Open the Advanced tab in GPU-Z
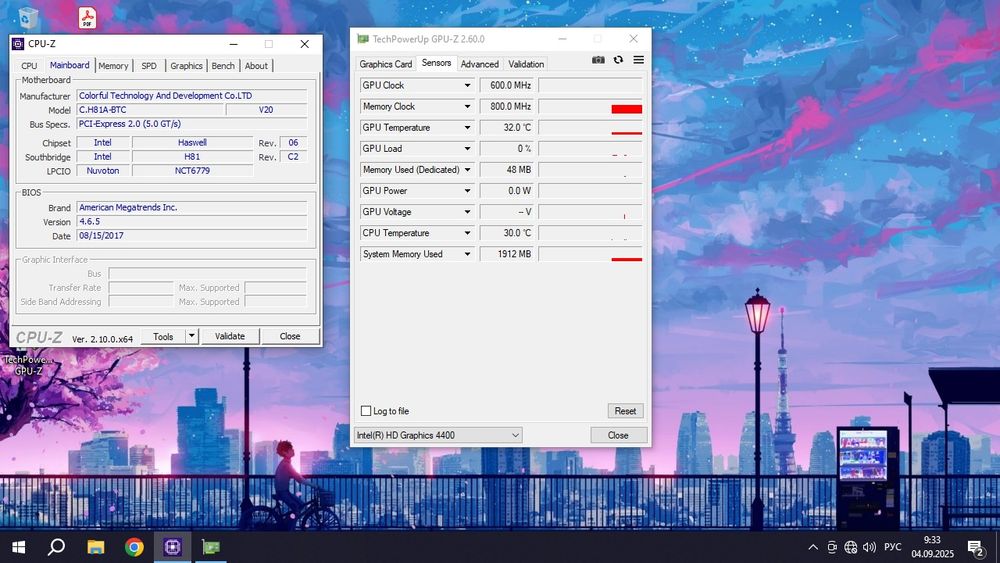This screenshot has height=563, width=1000. [x=480, y=64]
